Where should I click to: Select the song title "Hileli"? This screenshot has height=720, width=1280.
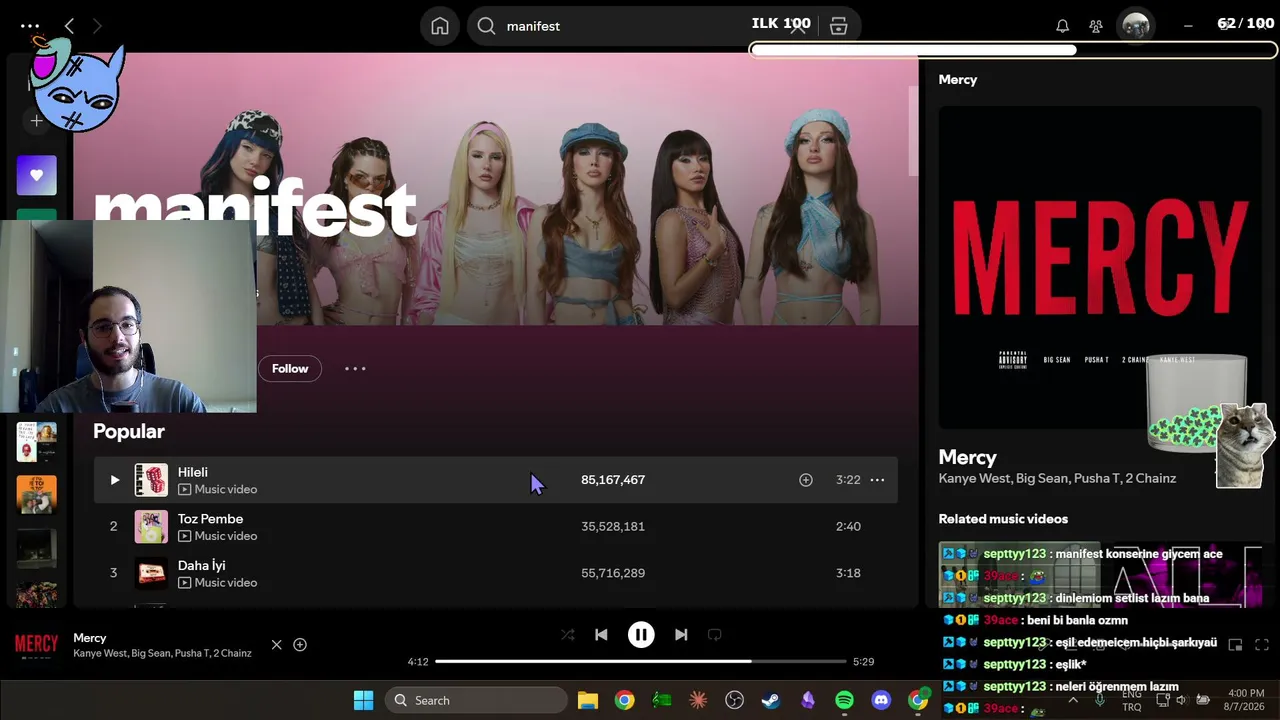coord(193,472)
